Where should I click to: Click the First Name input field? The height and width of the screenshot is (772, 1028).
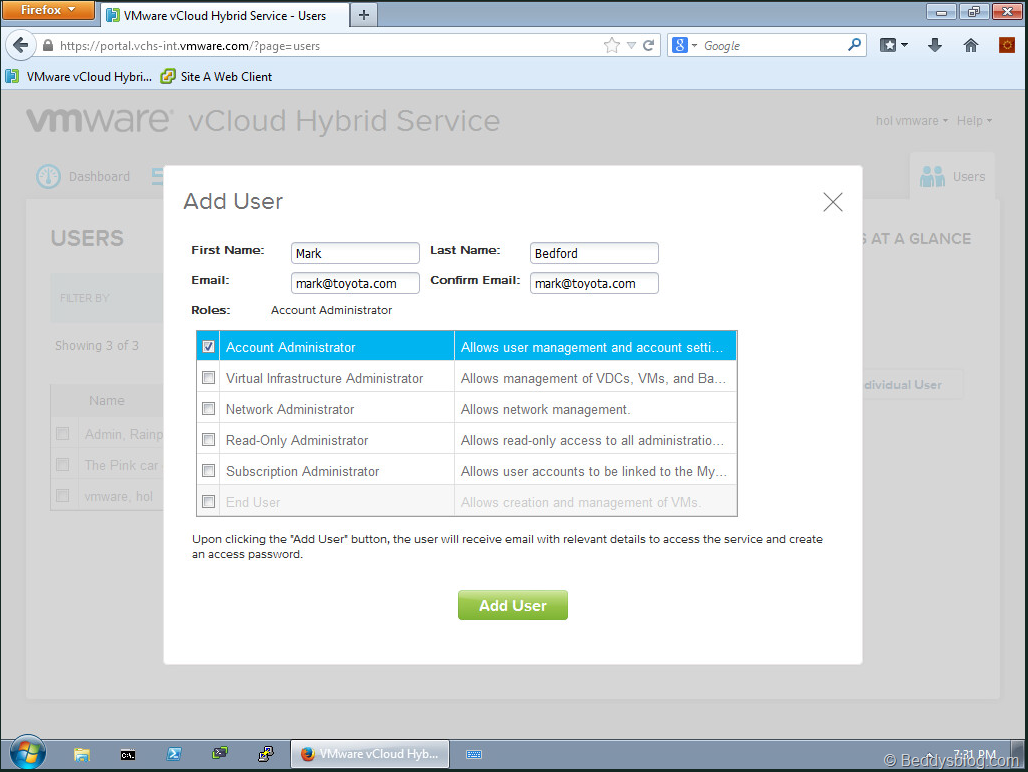(355, 253)
